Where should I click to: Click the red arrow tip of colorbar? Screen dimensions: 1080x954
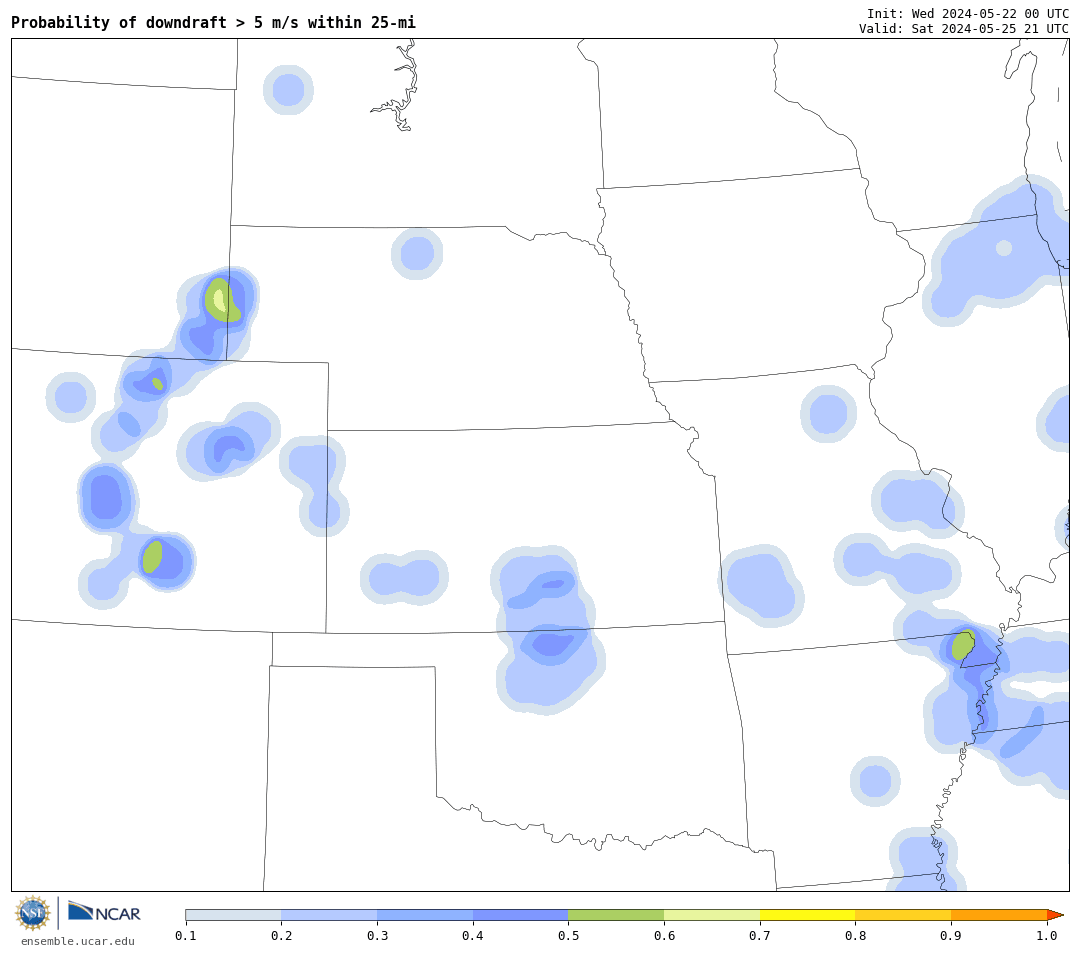click(x=1055, y=915)
